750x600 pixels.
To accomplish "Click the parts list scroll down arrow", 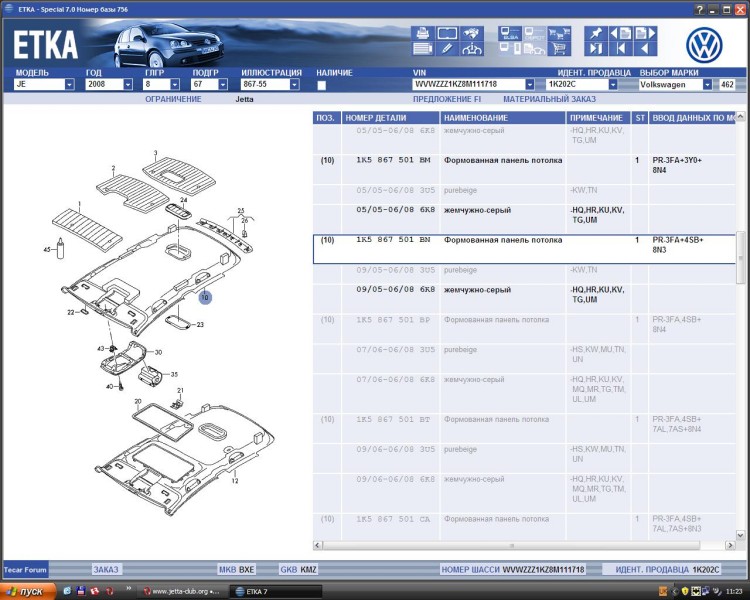I will click(740, 535).
